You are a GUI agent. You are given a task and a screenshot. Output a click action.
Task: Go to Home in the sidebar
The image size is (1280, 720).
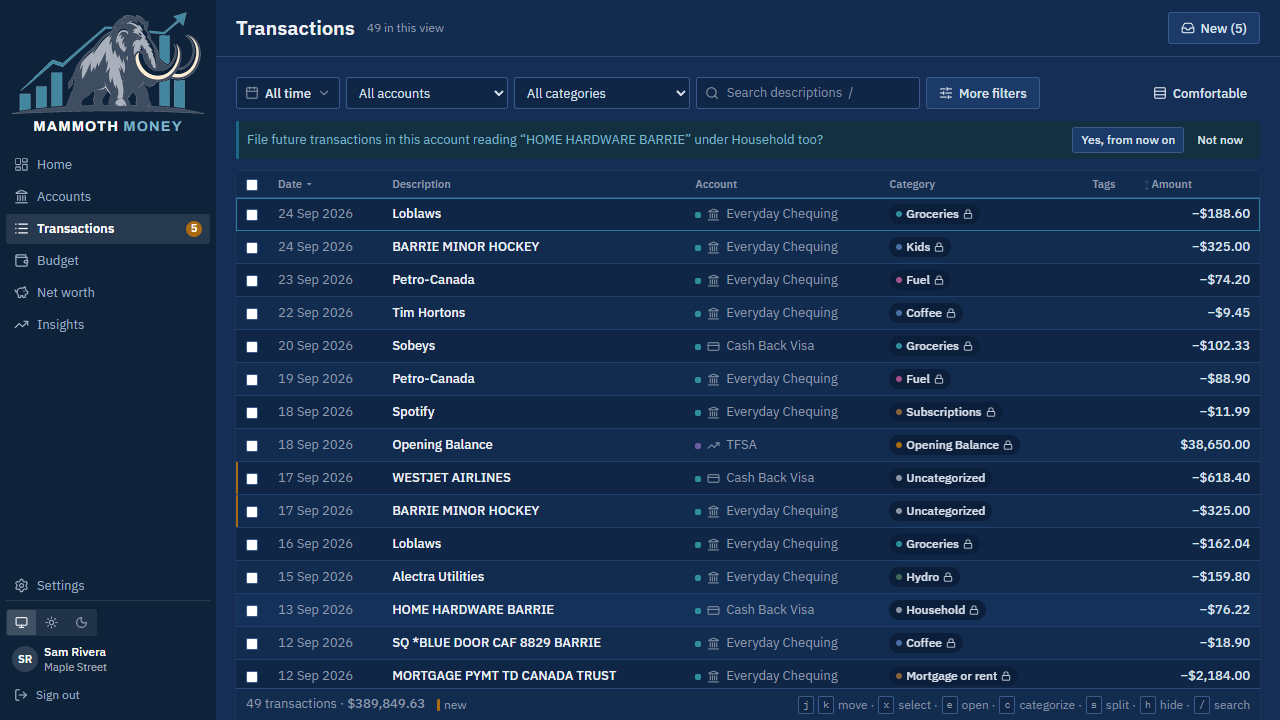(108, 164)
